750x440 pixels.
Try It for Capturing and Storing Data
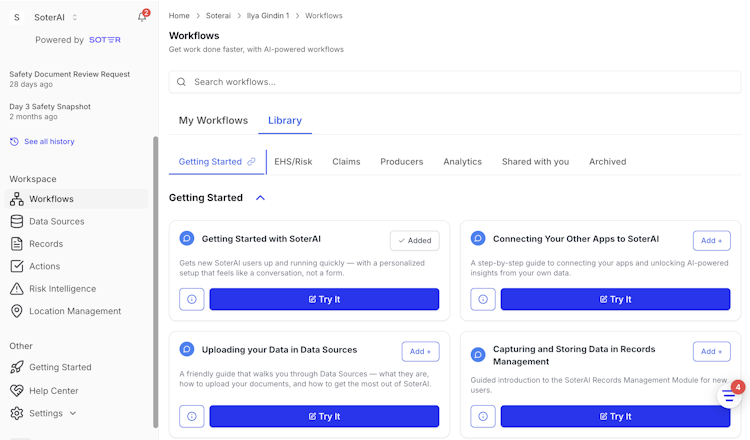click(x=616, y=417)
